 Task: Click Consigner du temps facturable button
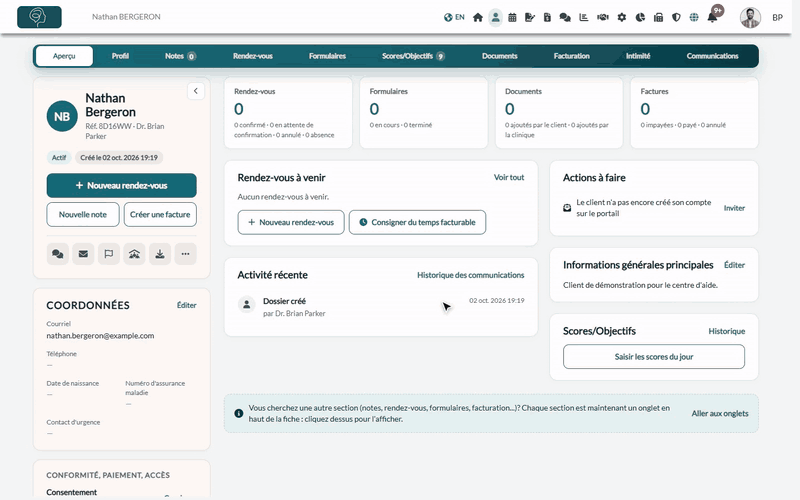point(417,222)
